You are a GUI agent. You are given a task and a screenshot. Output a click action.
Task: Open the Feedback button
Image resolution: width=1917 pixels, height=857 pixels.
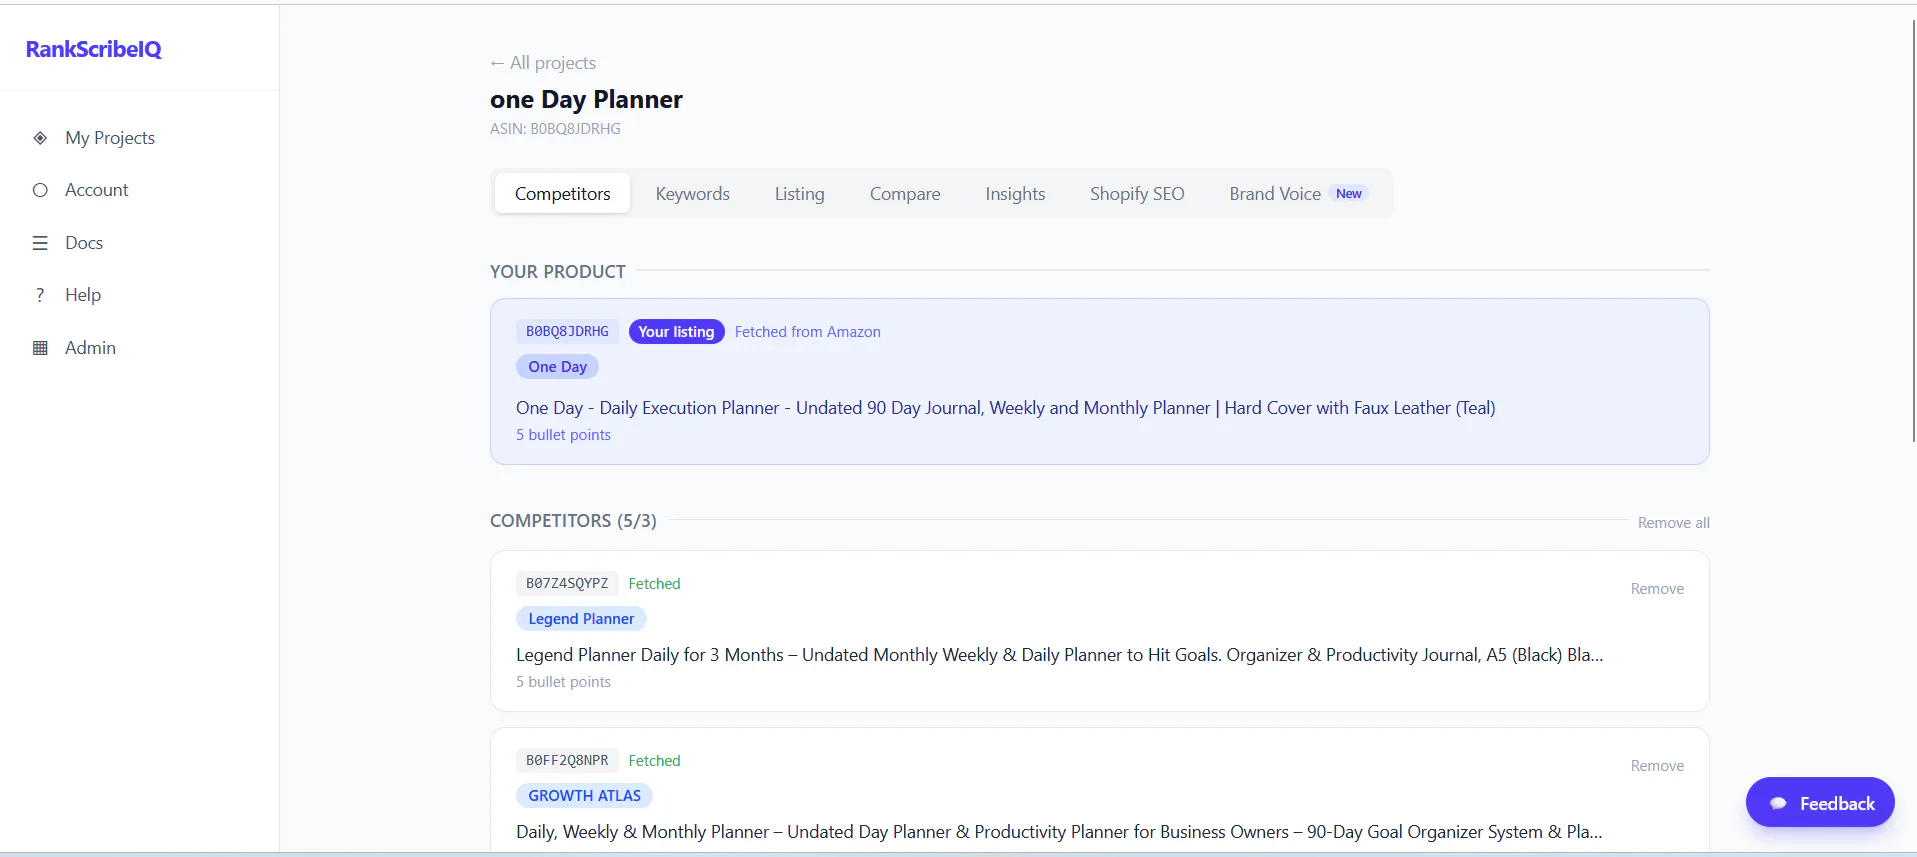click(1820, 803)
